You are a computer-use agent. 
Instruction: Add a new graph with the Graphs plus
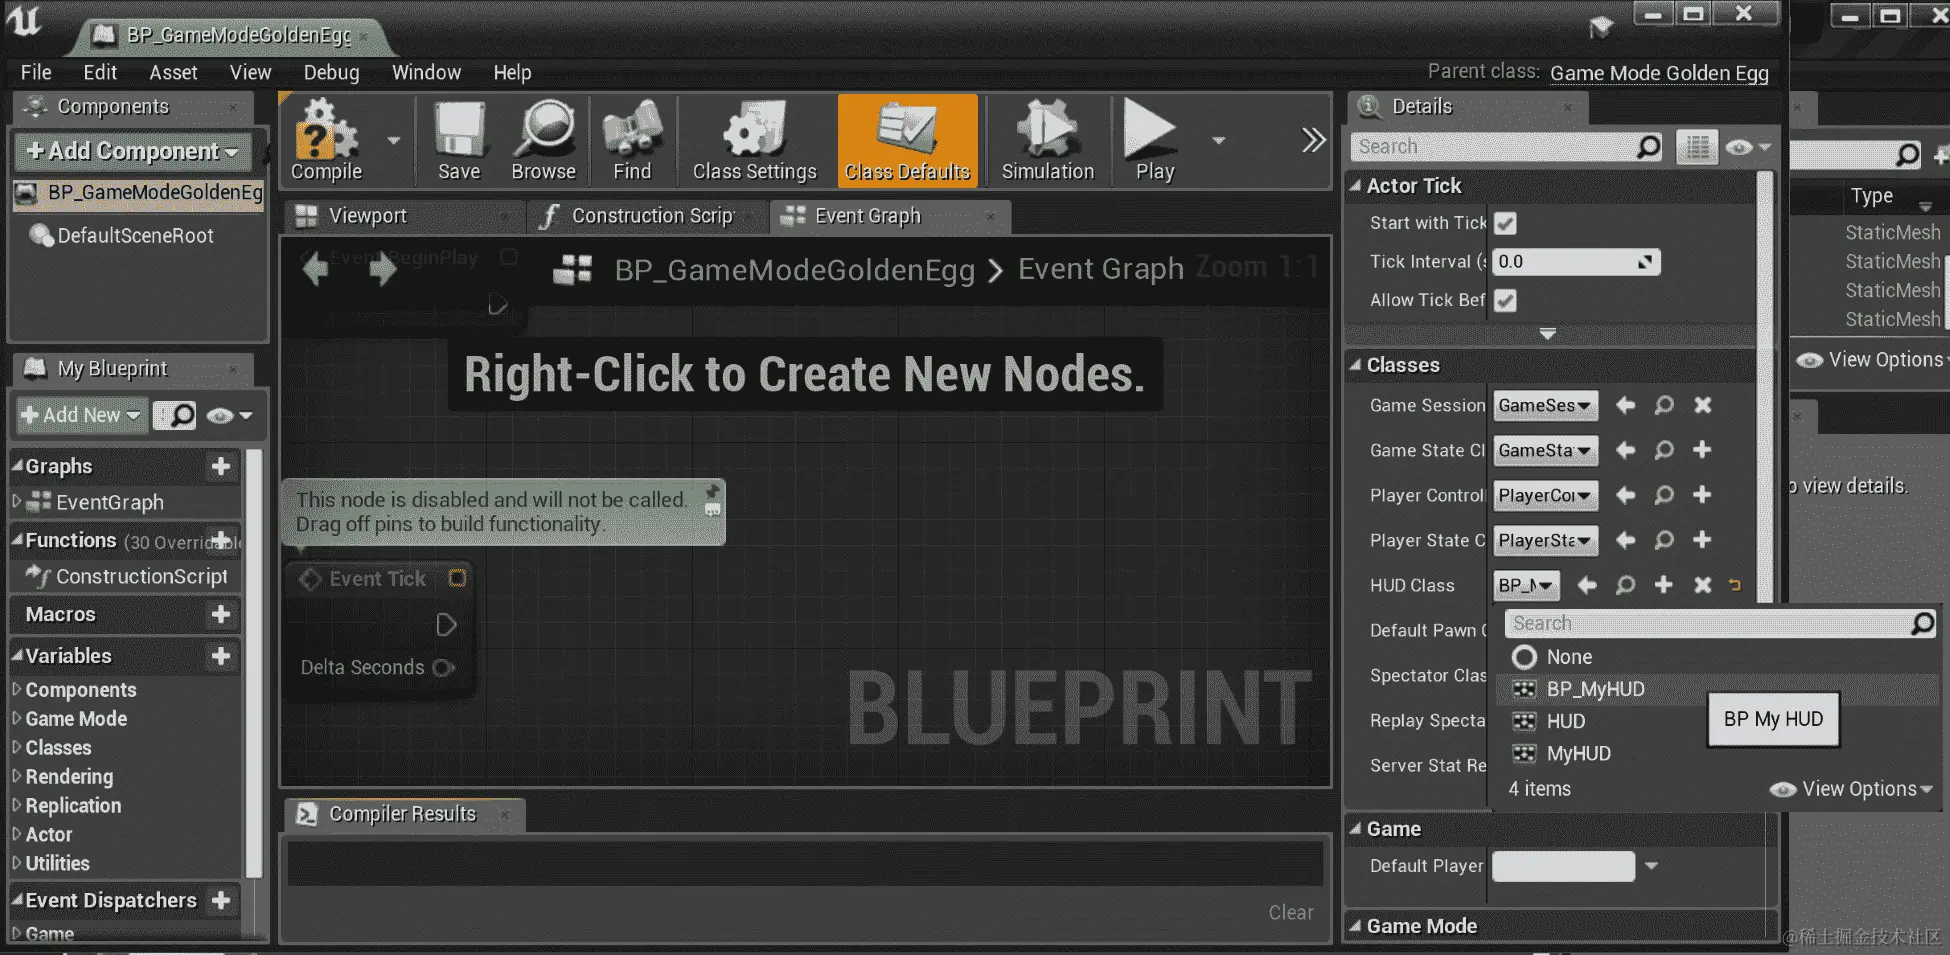pyautogui.click(x=221, y=466)
